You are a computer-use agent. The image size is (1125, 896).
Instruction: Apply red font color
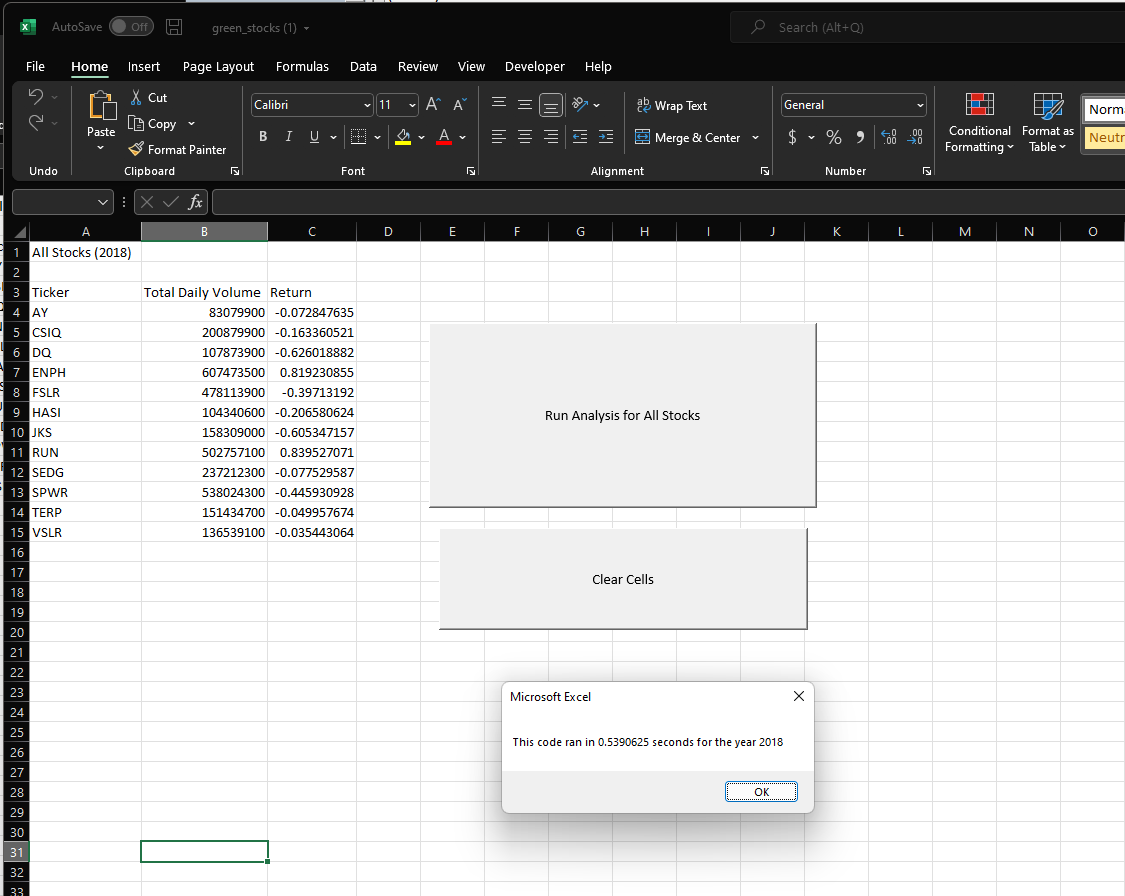pyautogui.click(x=444, y=136)
